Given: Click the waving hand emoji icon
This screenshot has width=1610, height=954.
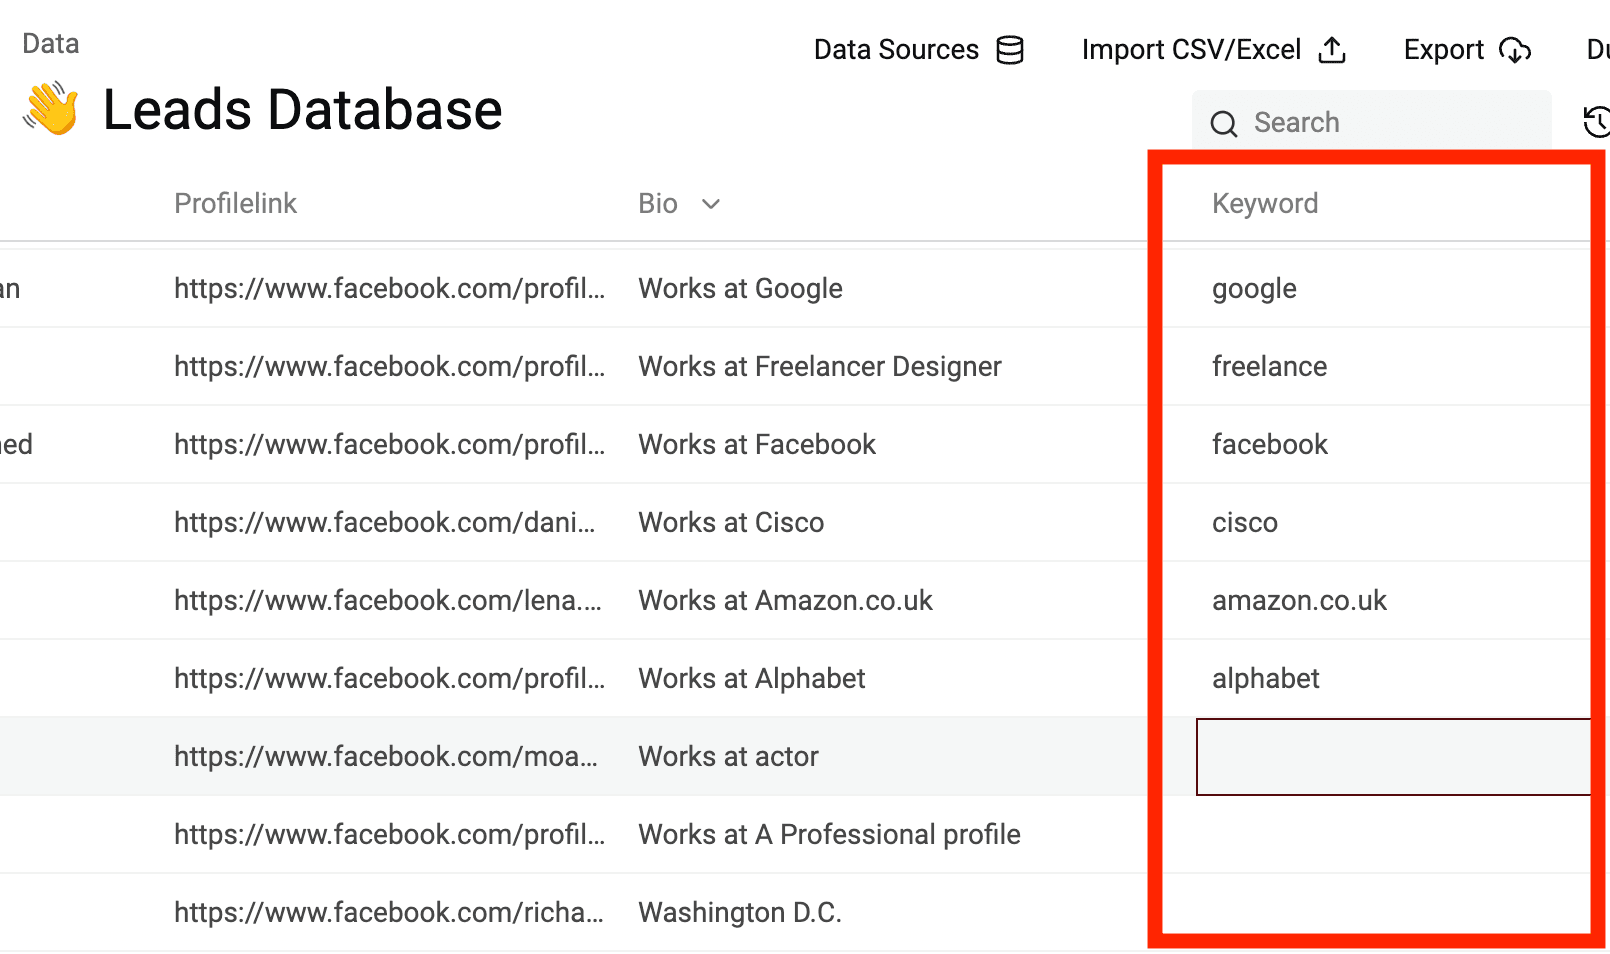Looking at the screenshot, I should click(x=51, y=109).
